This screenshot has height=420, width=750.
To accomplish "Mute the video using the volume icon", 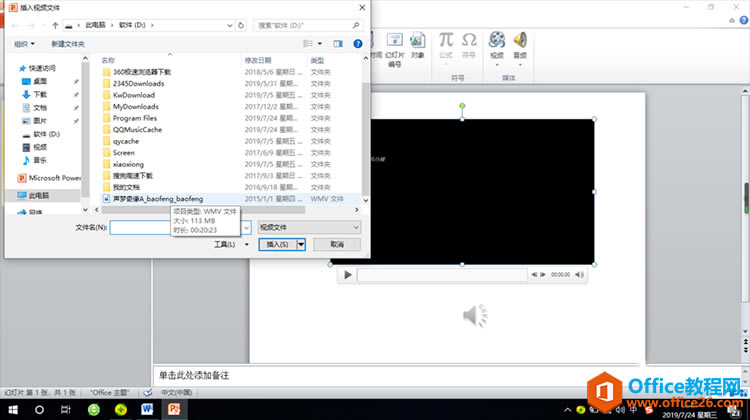I will [579, 275].
